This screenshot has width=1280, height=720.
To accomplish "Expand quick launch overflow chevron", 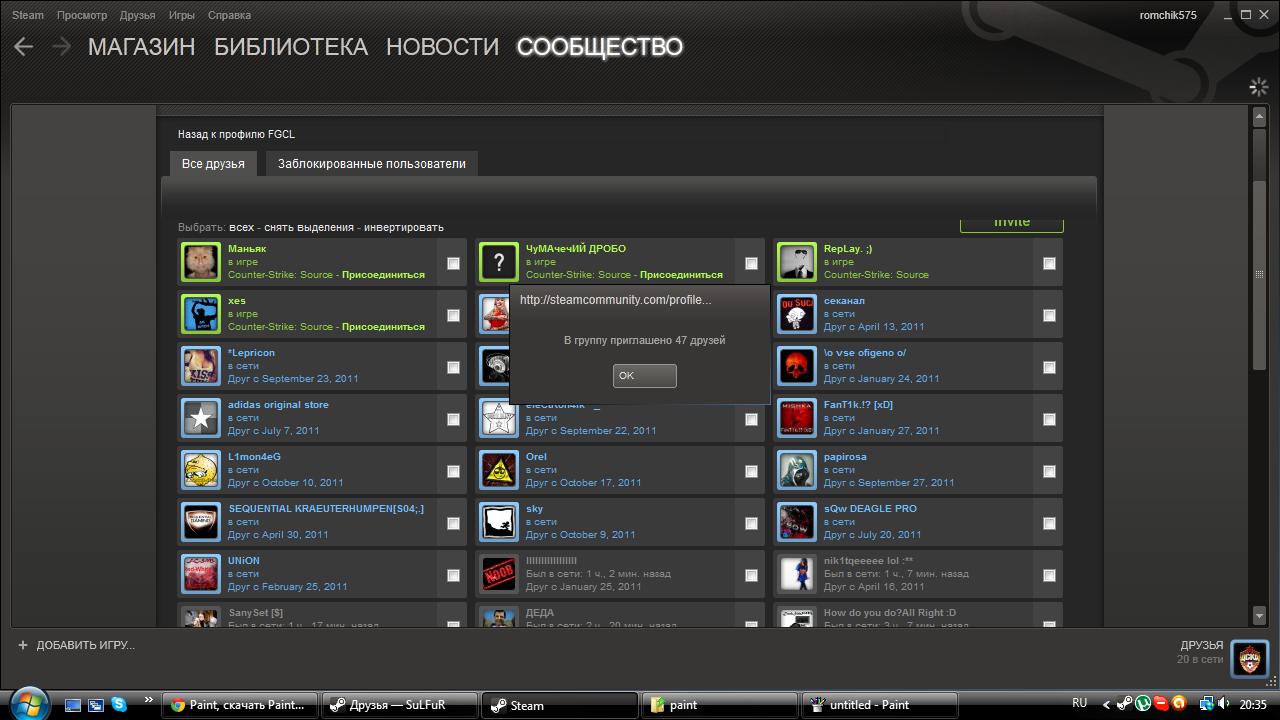I will [149, 700].
